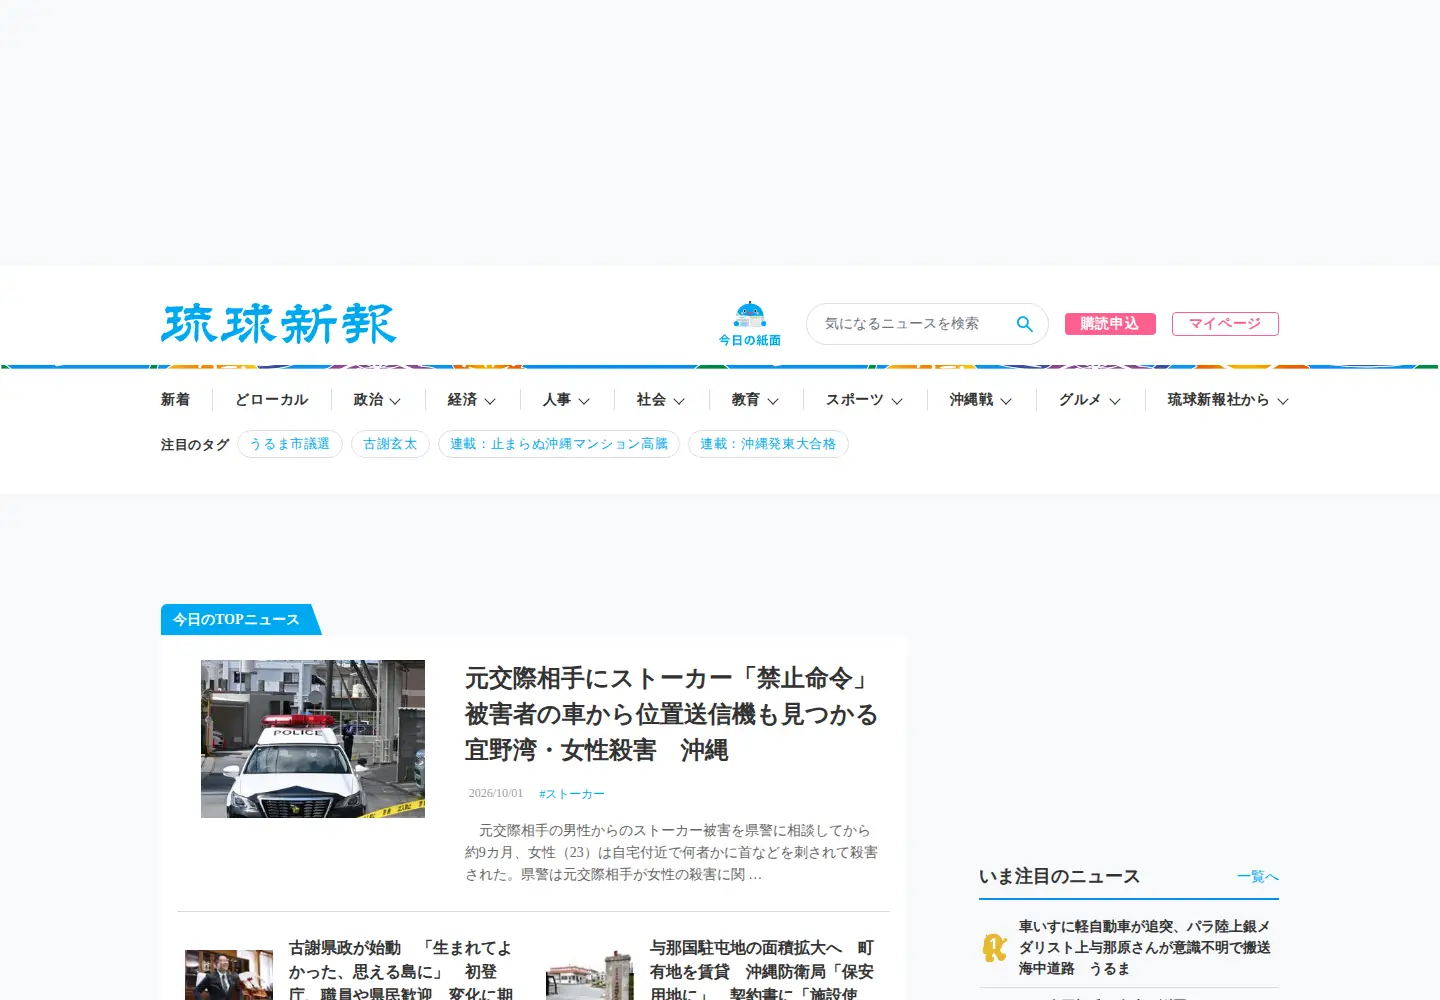Open the 与那国駐屯地の面積拡大へ article headline
Image resolution: width=1440 pixels, height=1000 pixels.
tap(763, 970)
